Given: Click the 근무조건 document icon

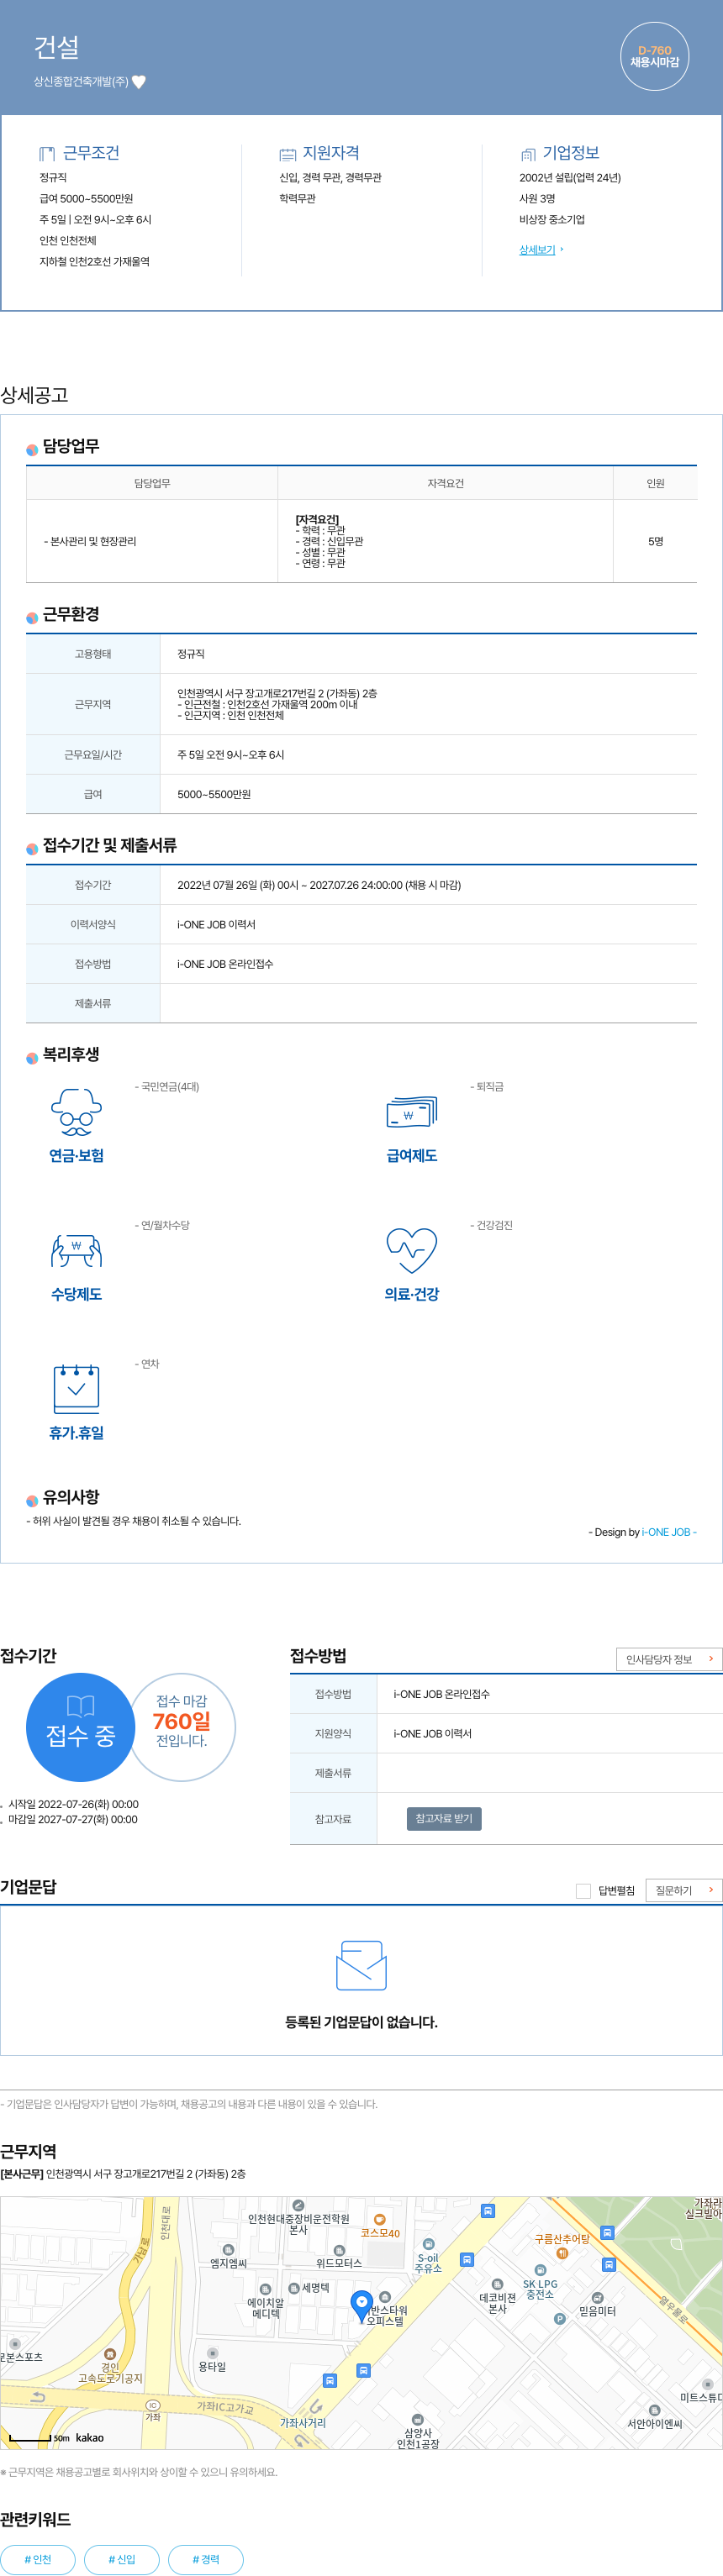Looking at the screenshot, I should [x=47, y=154].
